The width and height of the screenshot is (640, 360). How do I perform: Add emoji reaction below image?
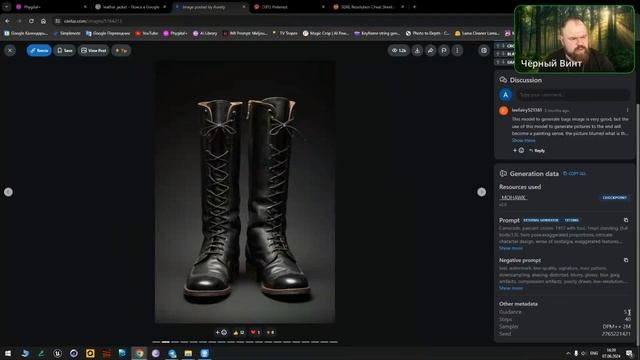[221, 332]
